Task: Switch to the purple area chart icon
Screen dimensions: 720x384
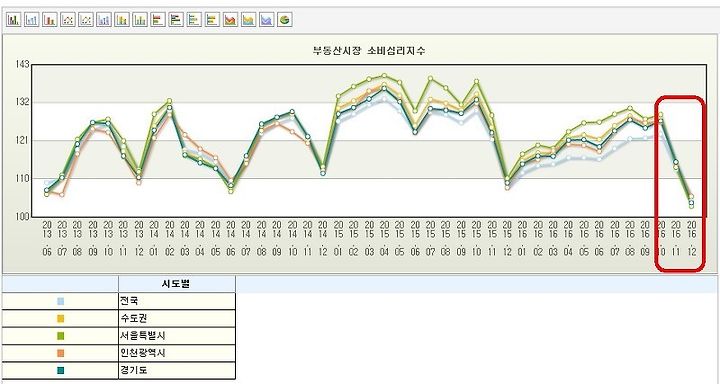Action: point(266,20)
